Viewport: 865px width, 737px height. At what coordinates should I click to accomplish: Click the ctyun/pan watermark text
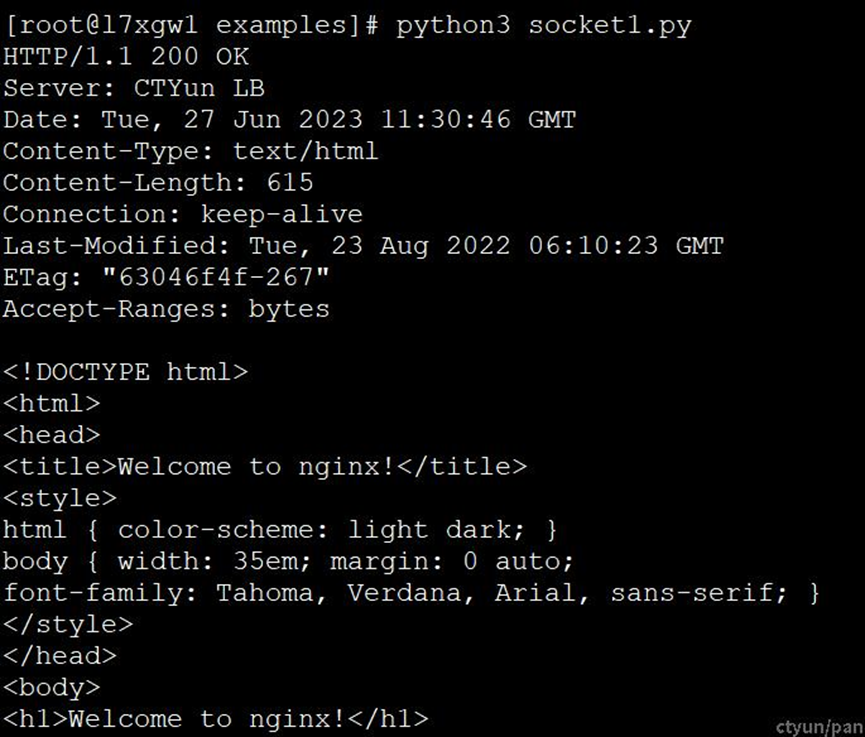819,727
